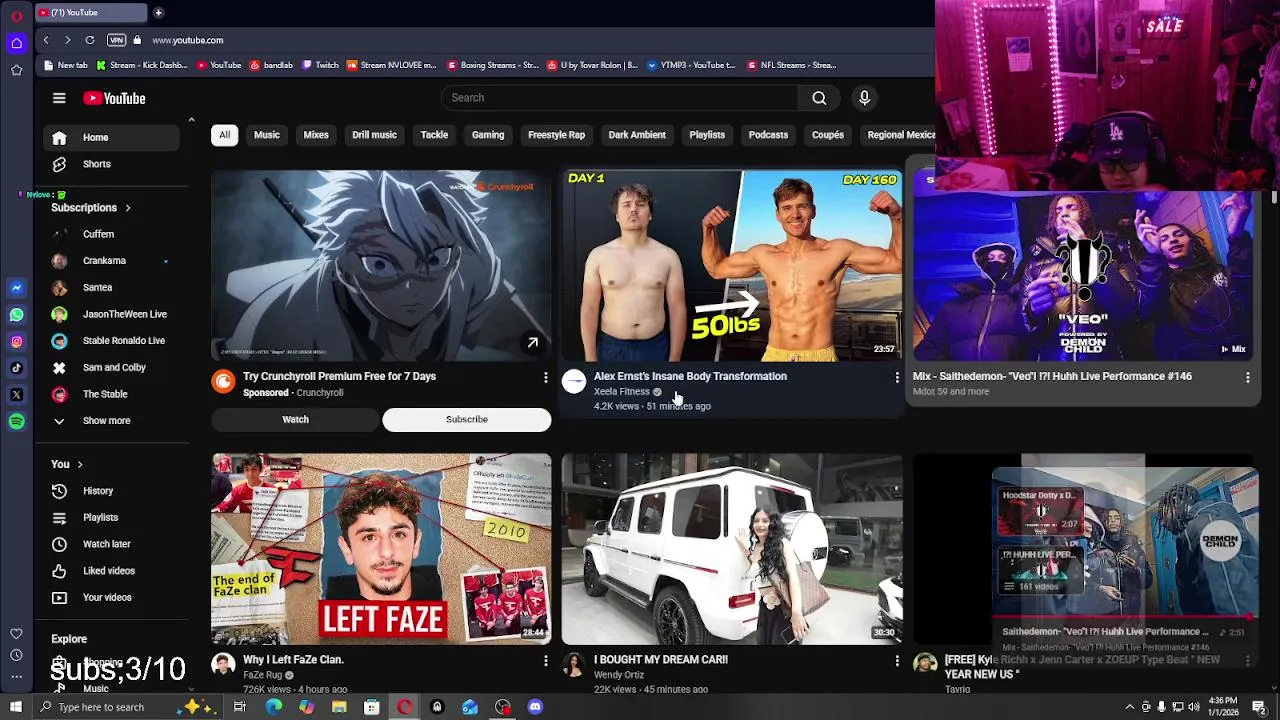
Task: Open WhatsApp in Opera's sidebar
Action: tap(16, 315)
